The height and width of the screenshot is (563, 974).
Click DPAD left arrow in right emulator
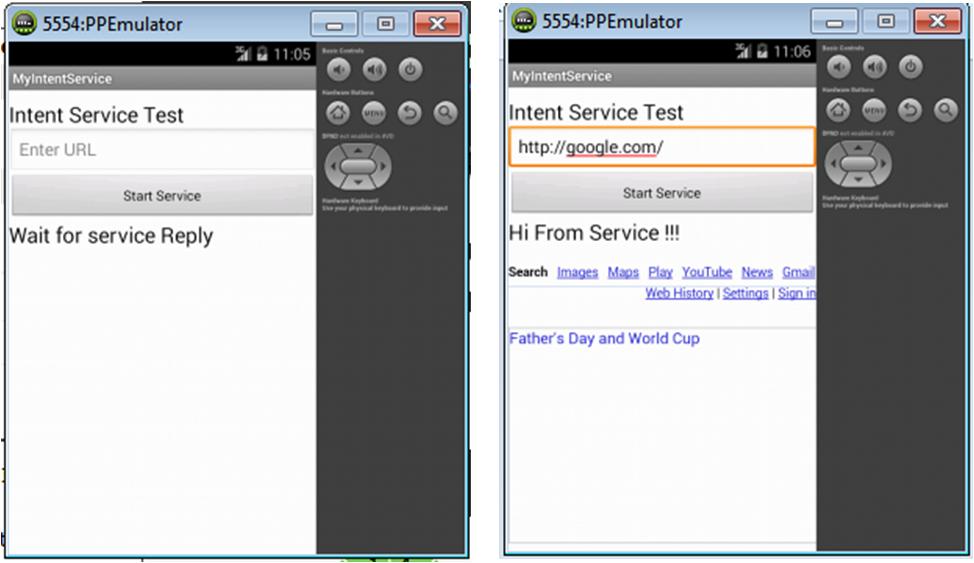coord(833,163)
